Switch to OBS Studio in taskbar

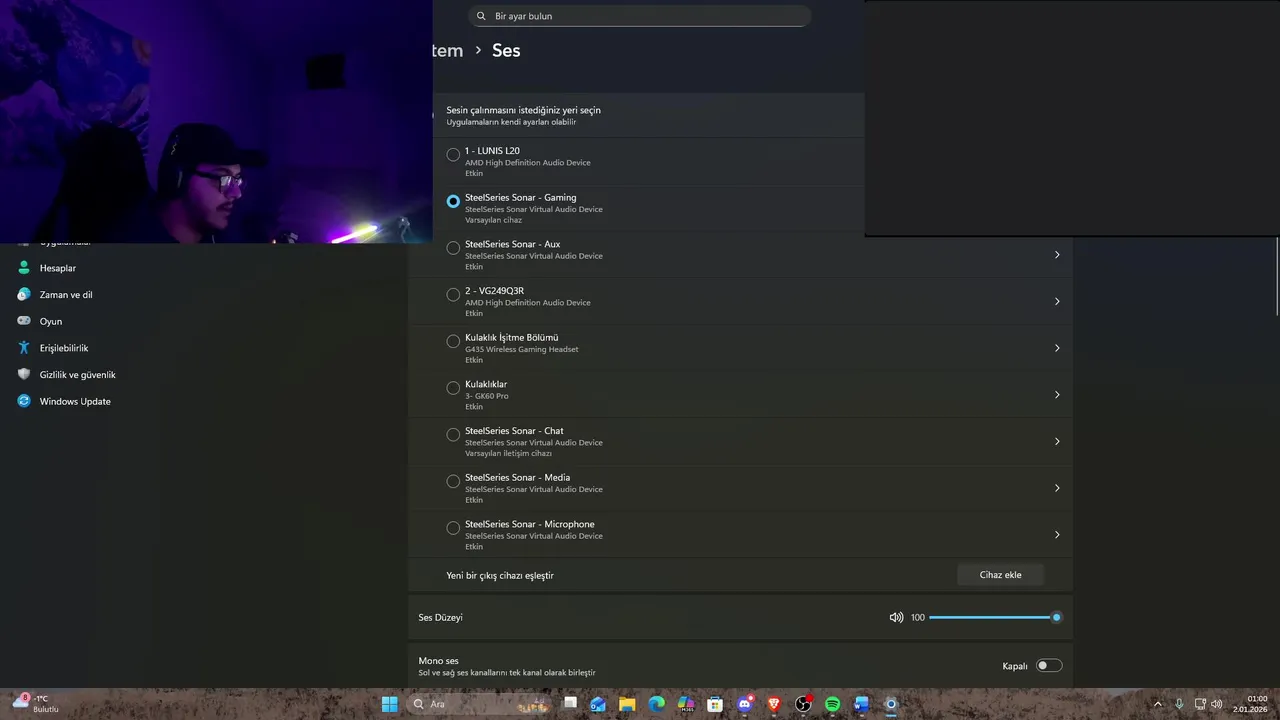click(803, 704)
